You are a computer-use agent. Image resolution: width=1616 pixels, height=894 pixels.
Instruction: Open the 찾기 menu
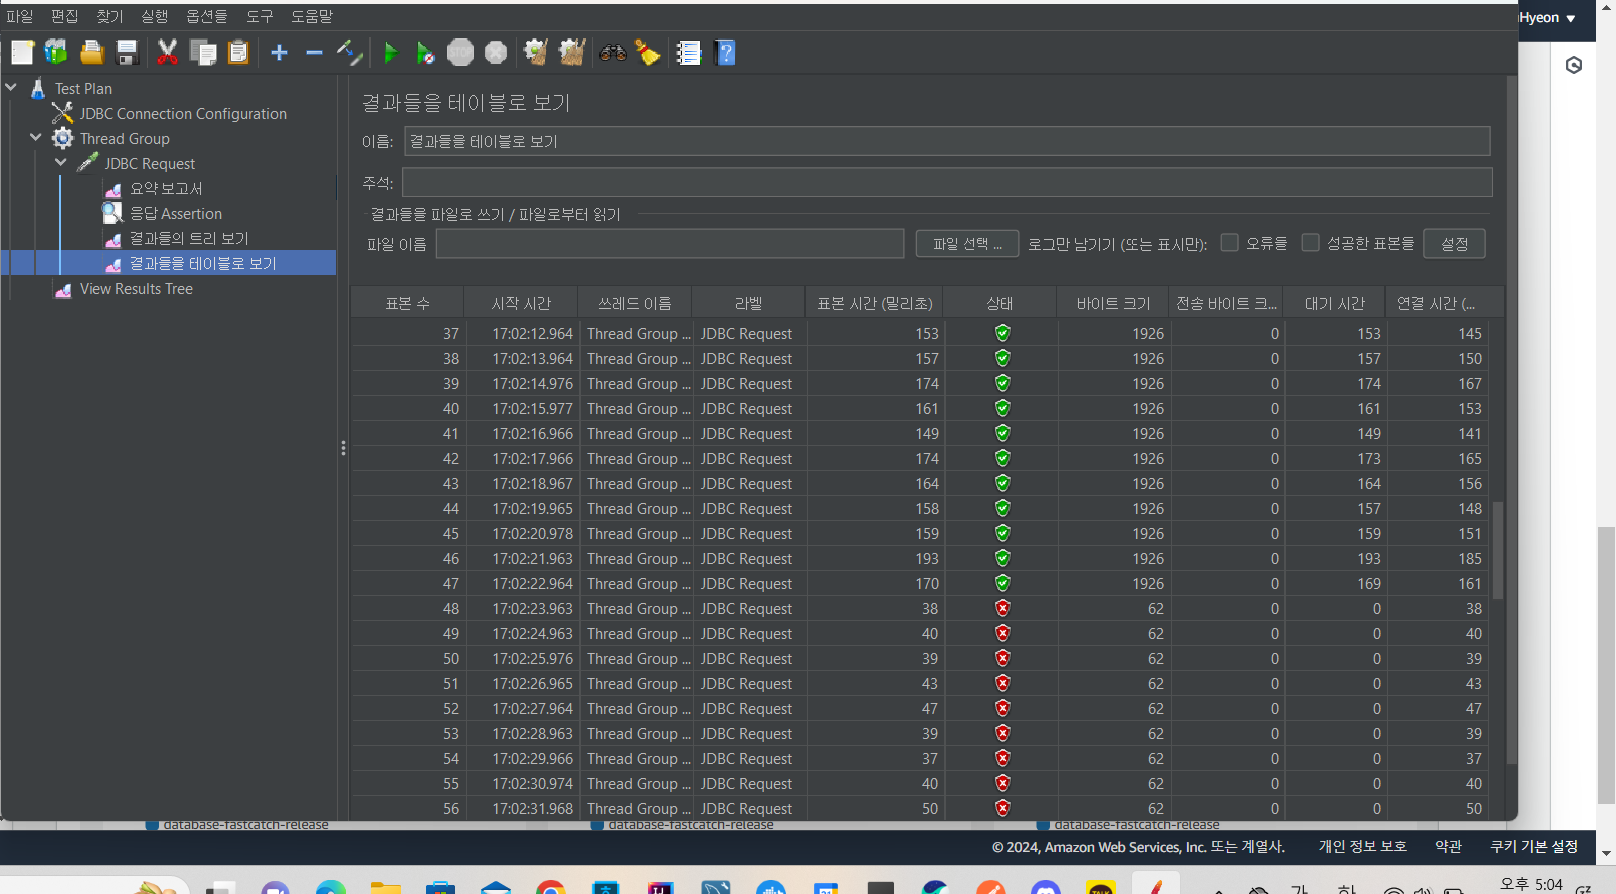coord(109,16)
